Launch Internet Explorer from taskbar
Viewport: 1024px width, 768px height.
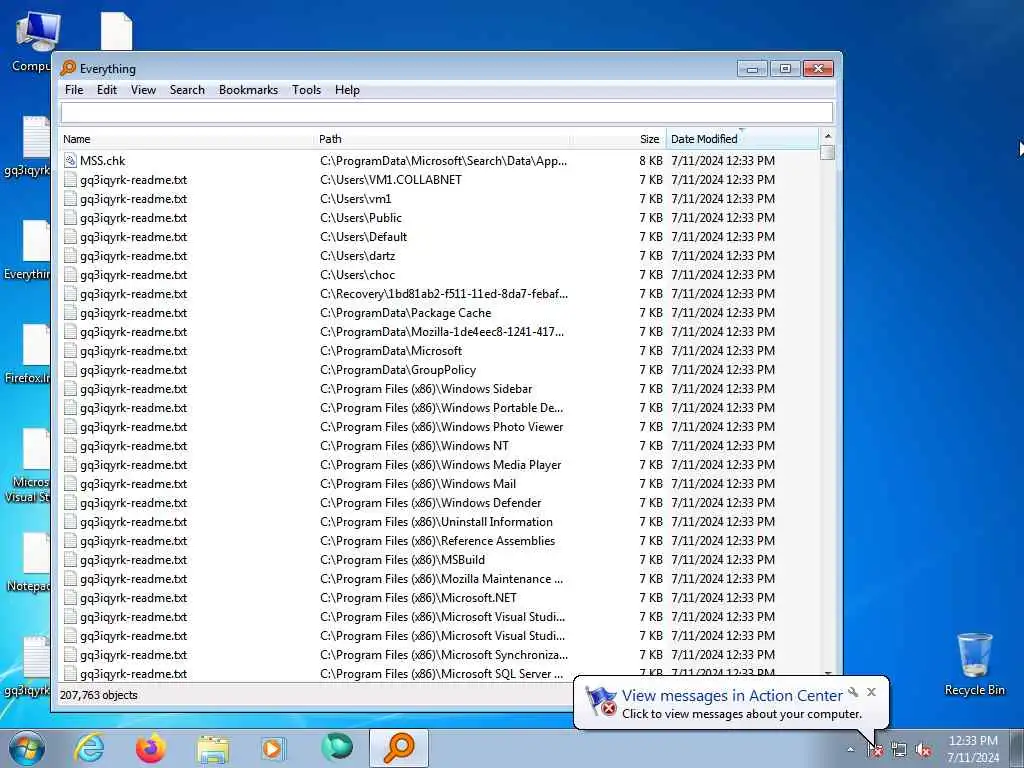click(x=89, y=748)
